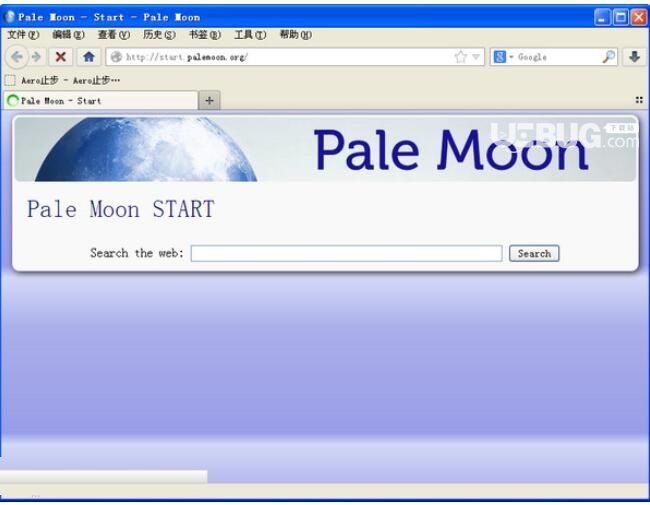Open the 编辑 menu
650x505 pixels.
pos(68,35)
